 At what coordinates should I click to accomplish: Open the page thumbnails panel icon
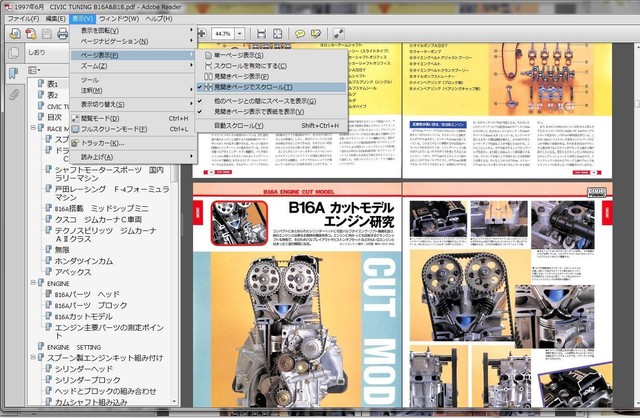coord(14,52)
